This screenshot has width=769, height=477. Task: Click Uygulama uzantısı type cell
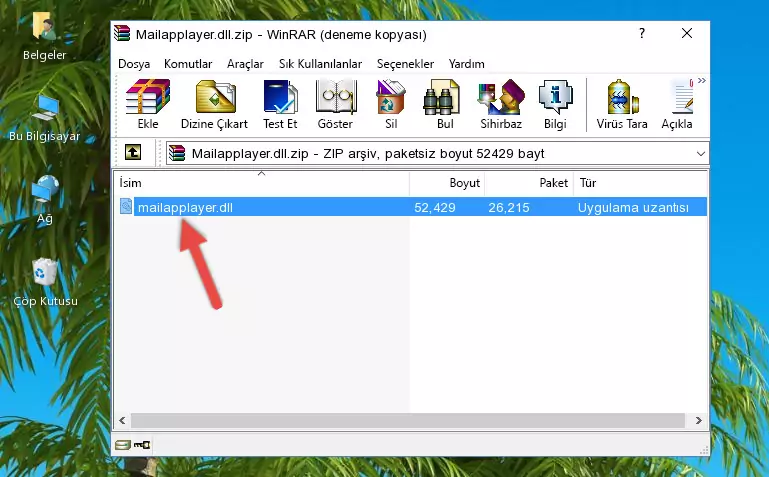[633, 207]
